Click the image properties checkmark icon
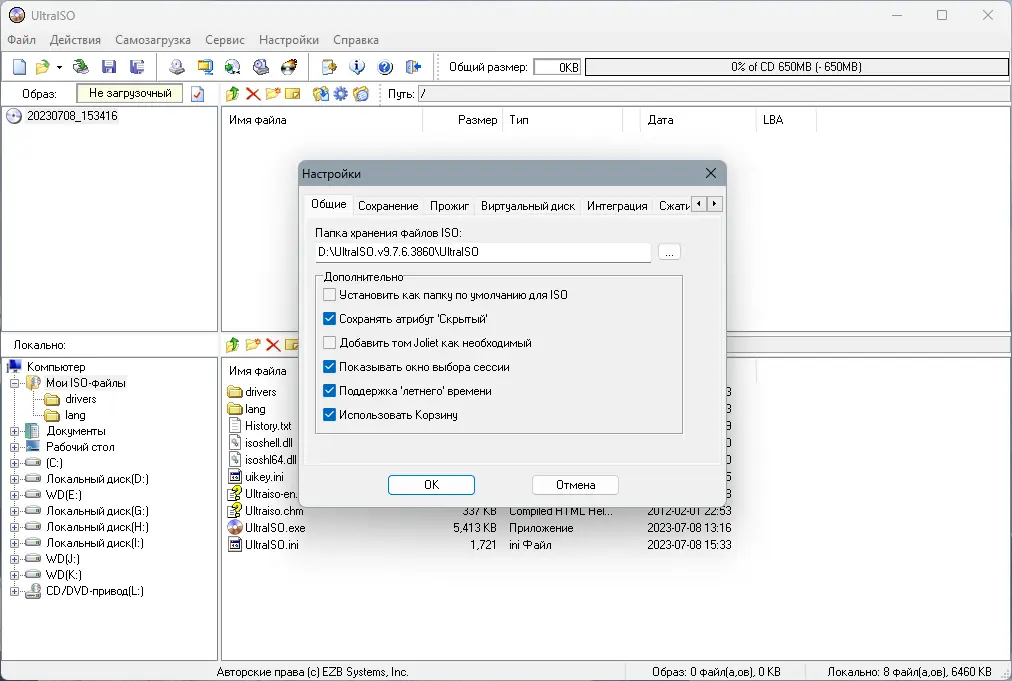 coord(197,94)
